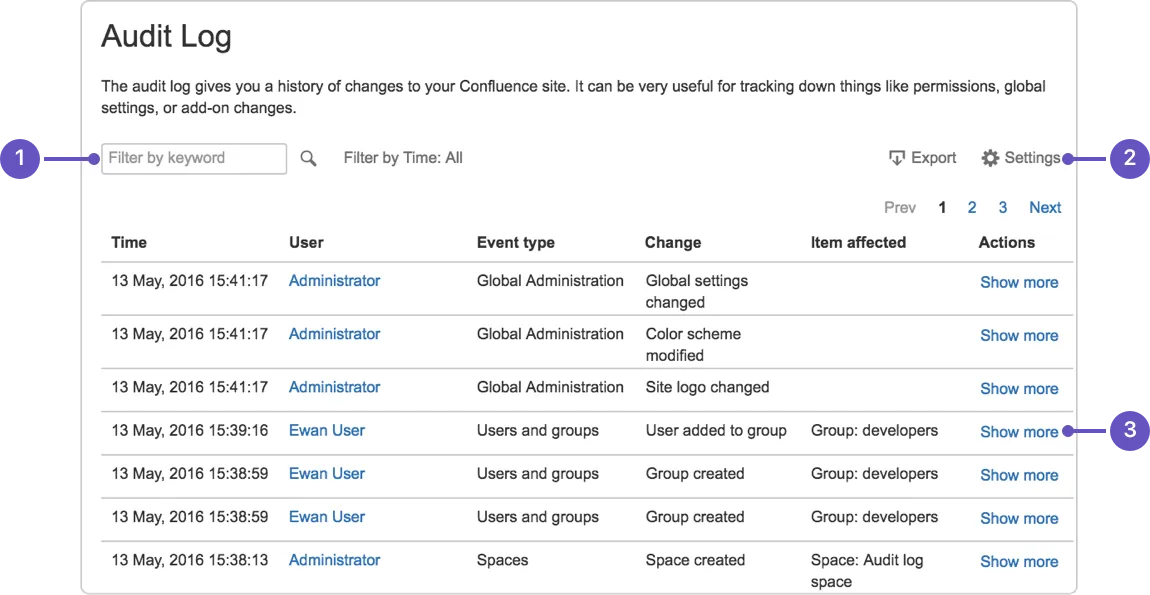Click the Prev pagination link

point(900,208)
